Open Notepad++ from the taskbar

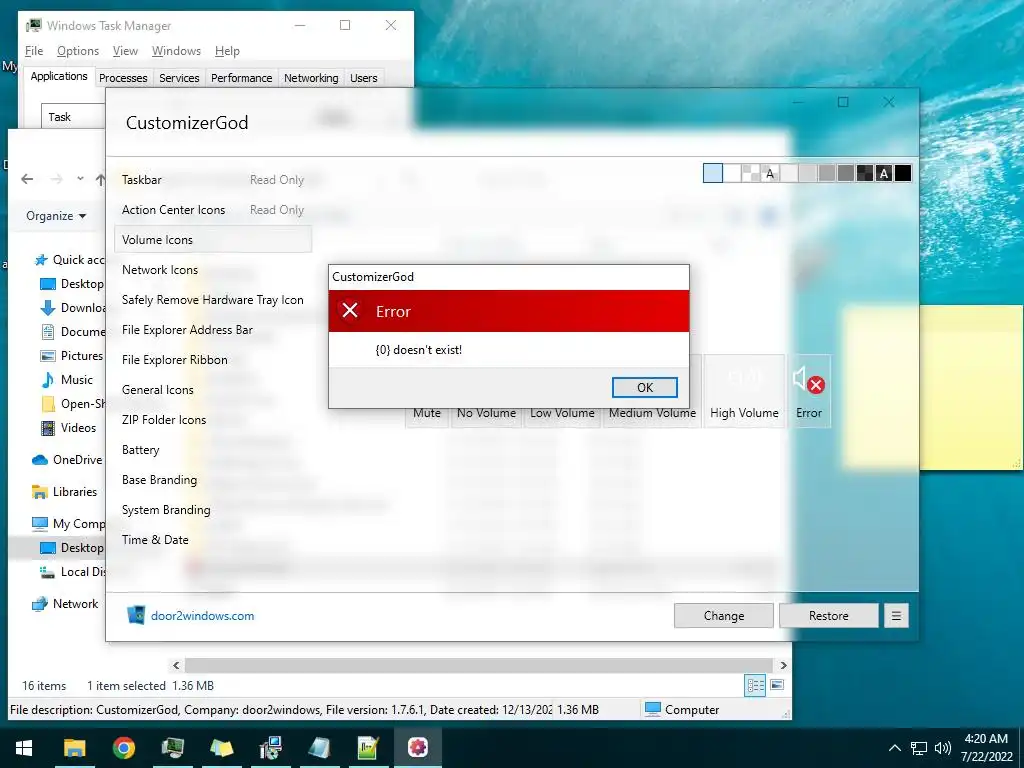tap(368, 748)
